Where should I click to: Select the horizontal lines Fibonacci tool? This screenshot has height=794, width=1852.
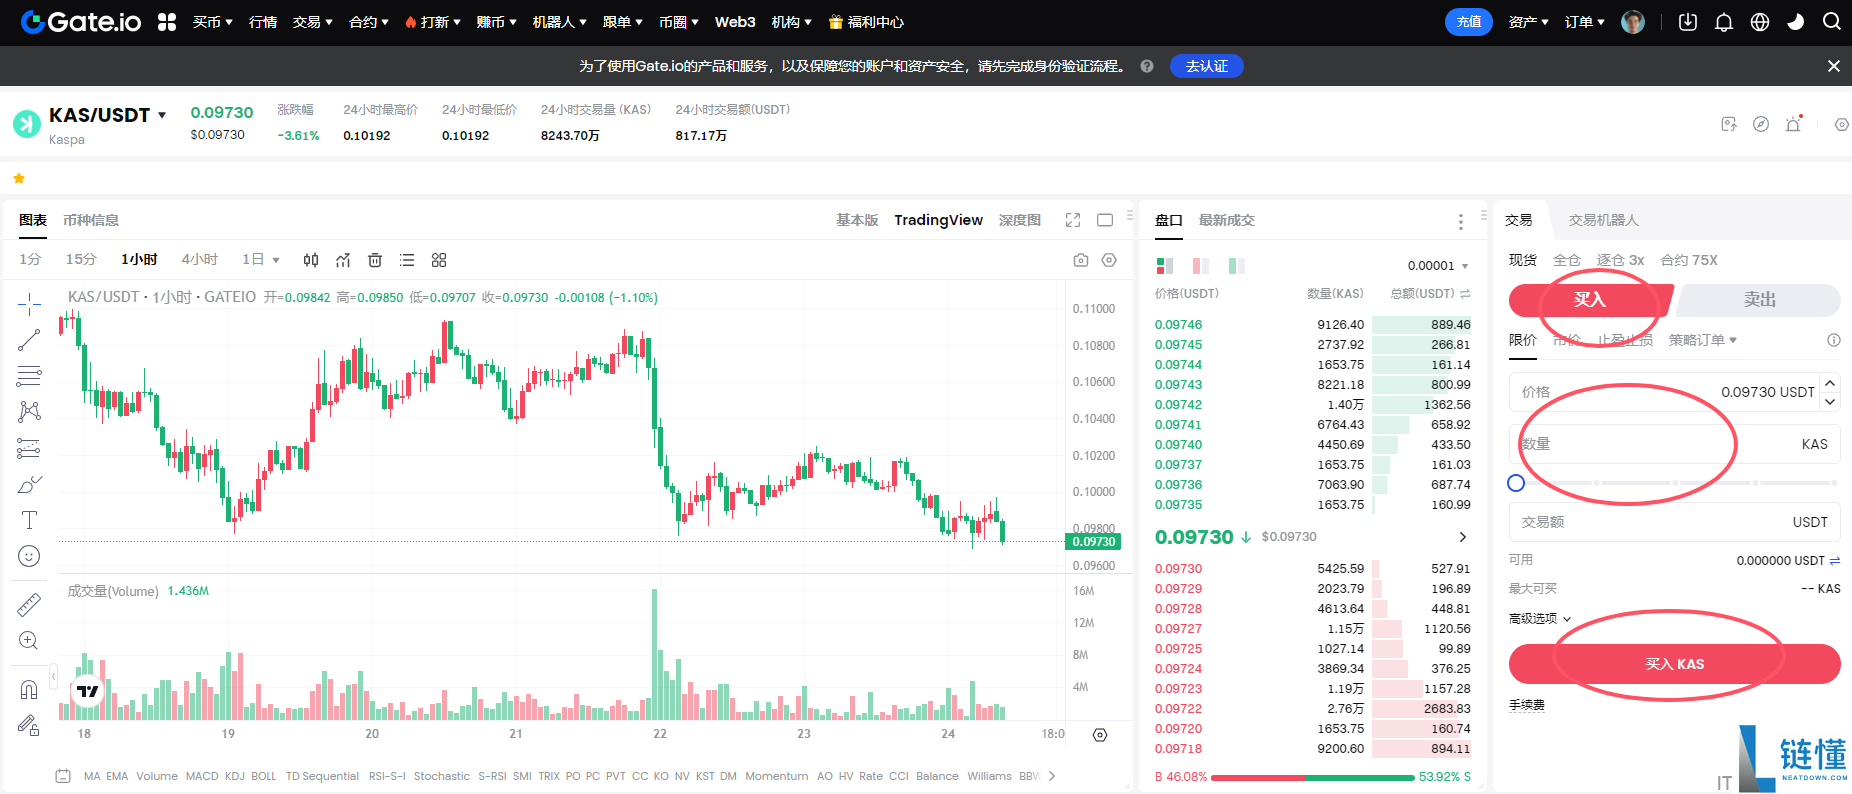coord(29,376)
